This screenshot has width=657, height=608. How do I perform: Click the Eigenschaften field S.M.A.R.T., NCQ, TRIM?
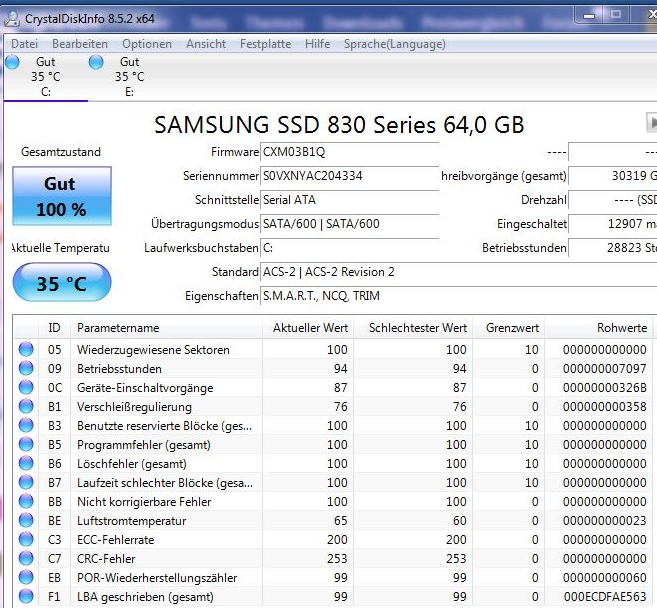(x=458, y=296)
